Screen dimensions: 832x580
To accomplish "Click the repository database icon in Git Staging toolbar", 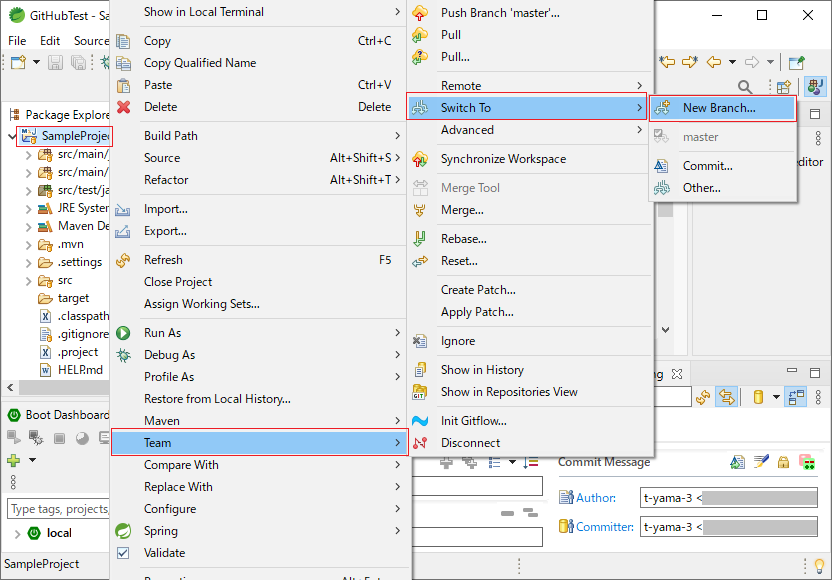I will tap(758, 396).
